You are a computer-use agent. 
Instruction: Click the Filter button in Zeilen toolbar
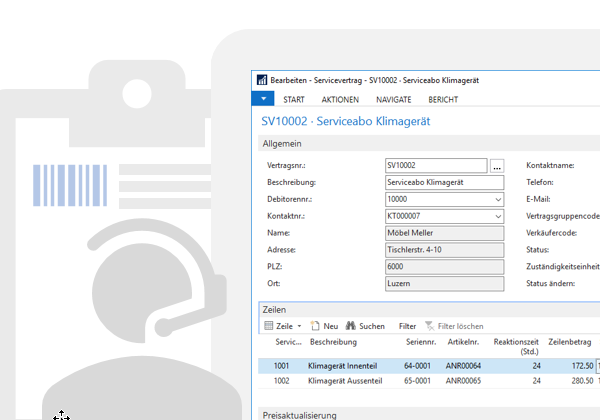click(407, 326)
